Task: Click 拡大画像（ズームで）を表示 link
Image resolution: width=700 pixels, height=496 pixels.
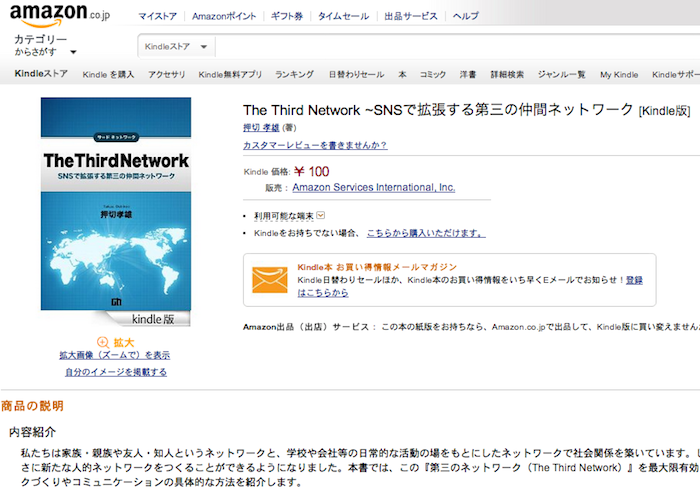Action: 115,355
